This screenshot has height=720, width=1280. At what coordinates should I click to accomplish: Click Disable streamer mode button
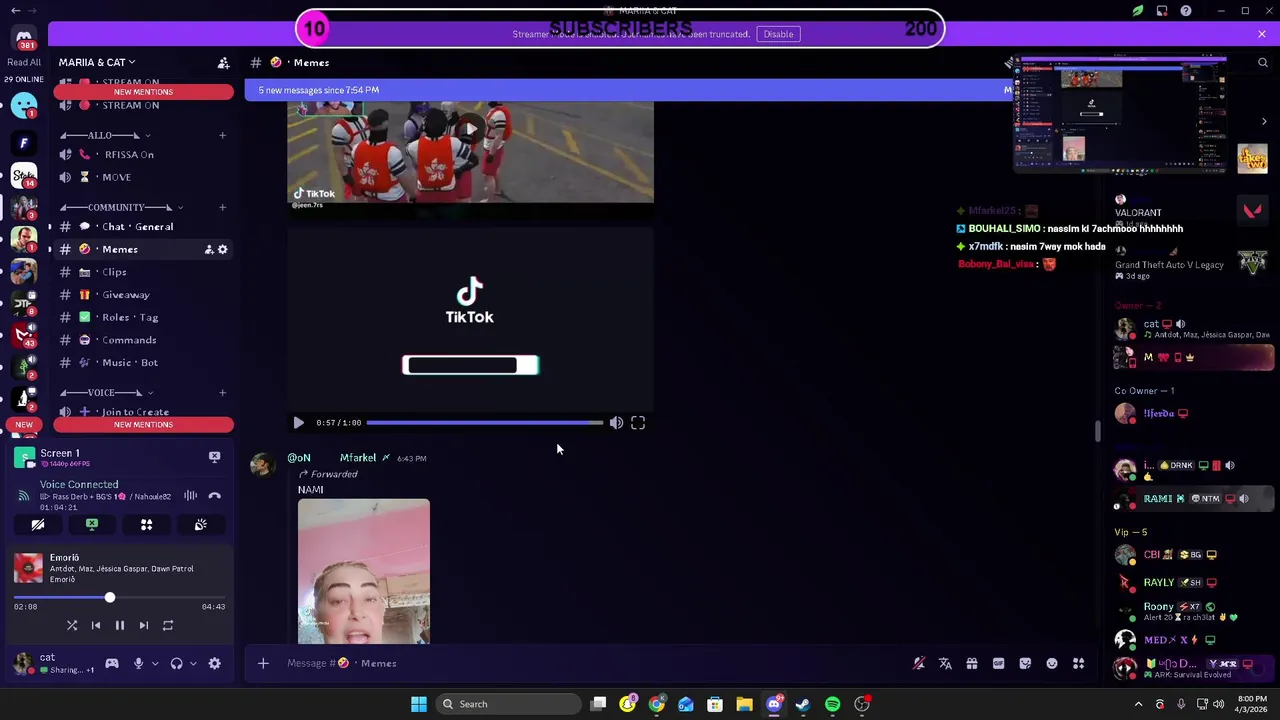[778, 34]
